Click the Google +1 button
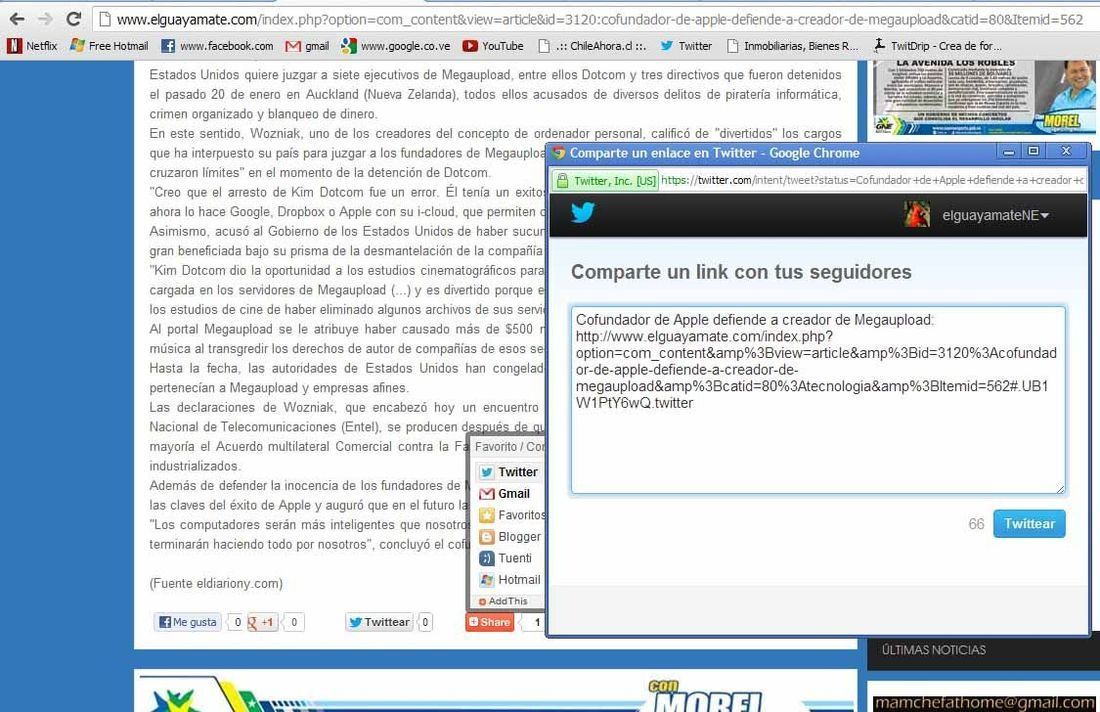The height and width of the screenshot is (712, 1100). point(262,622)
